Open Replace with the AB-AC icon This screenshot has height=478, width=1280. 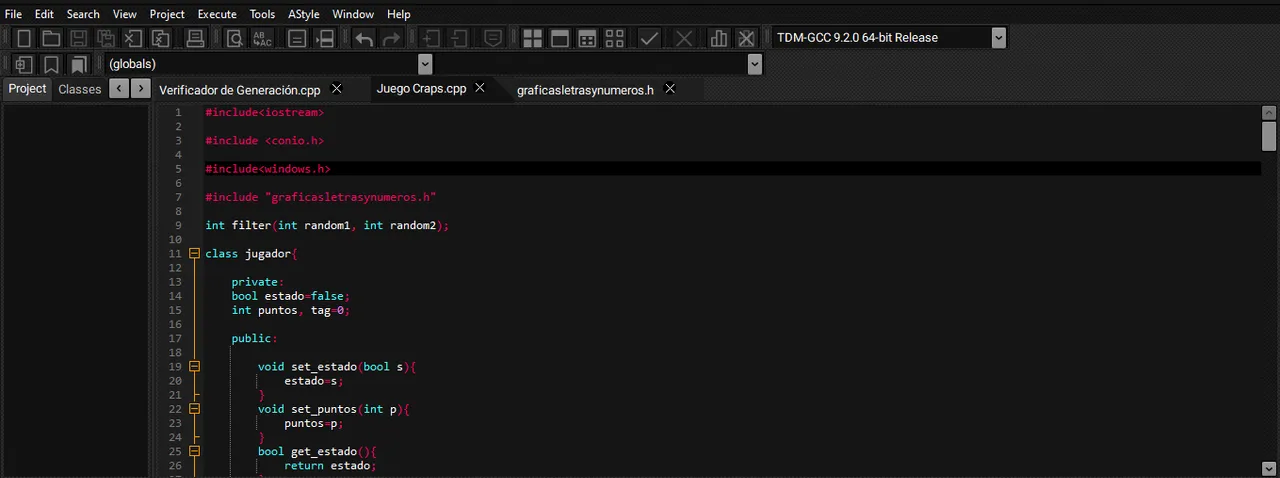click(262, 38)
